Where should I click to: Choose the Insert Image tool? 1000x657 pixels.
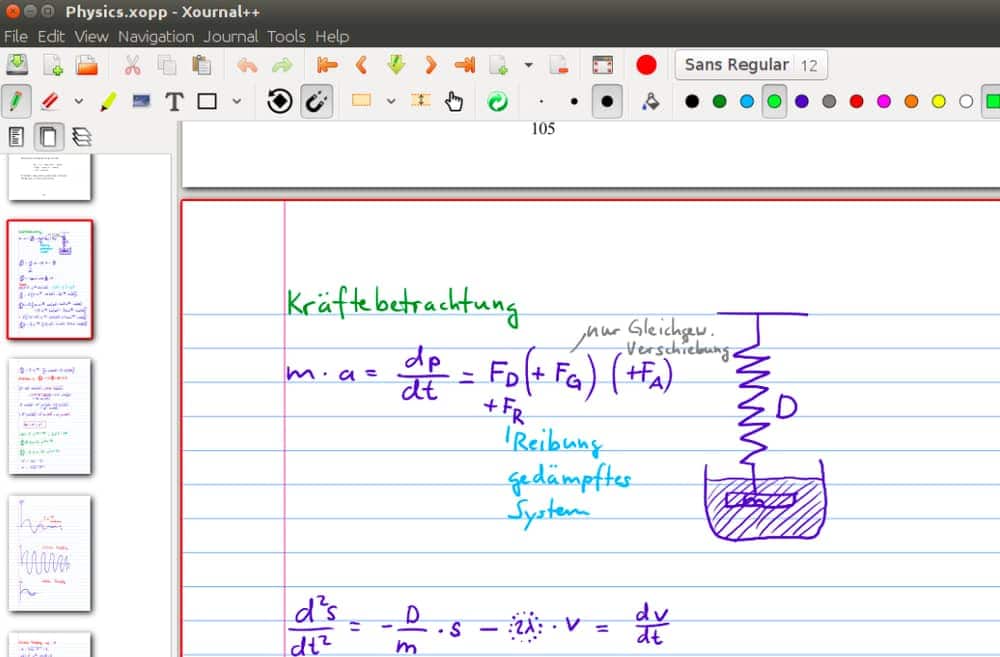141,101
